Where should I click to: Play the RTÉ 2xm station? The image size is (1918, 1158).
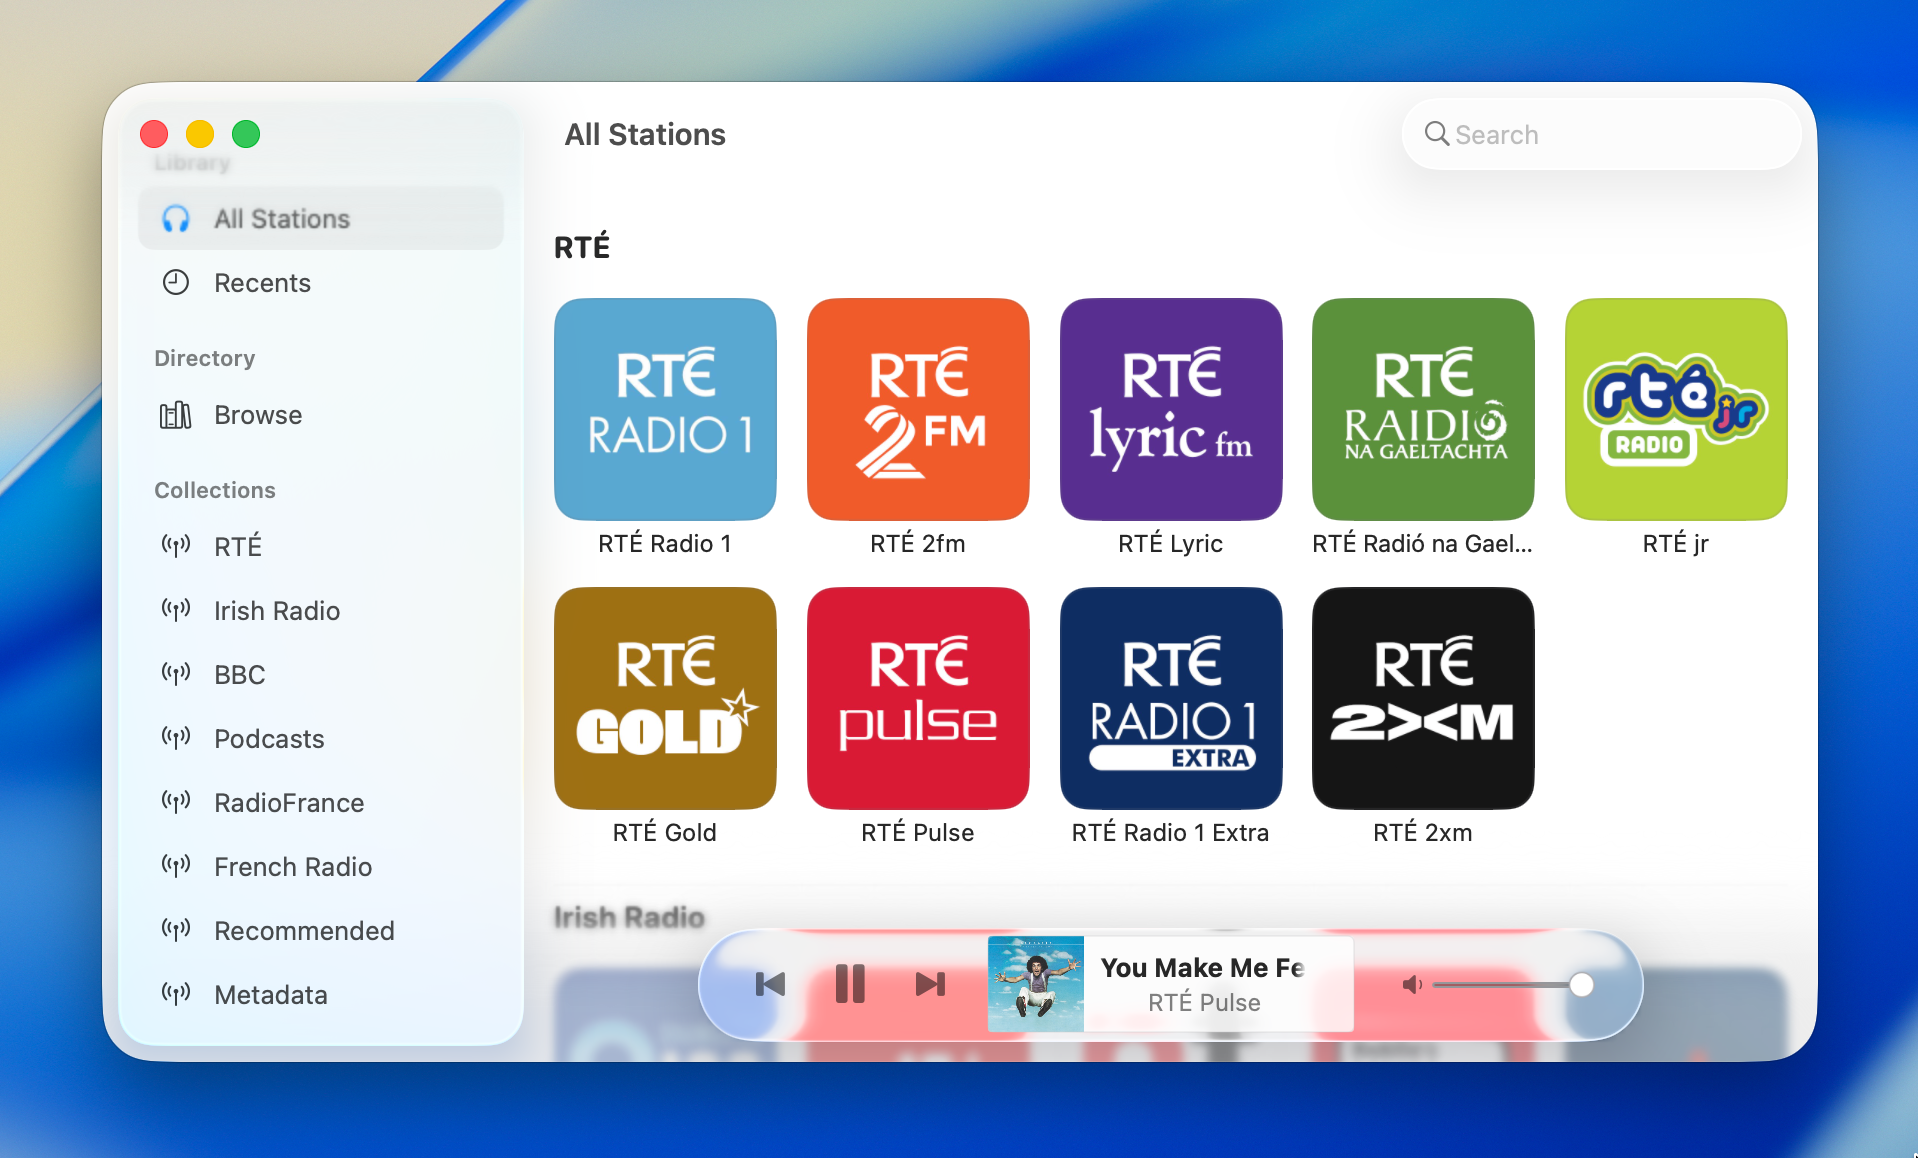pyautogui.click(x=1423, y=698)
